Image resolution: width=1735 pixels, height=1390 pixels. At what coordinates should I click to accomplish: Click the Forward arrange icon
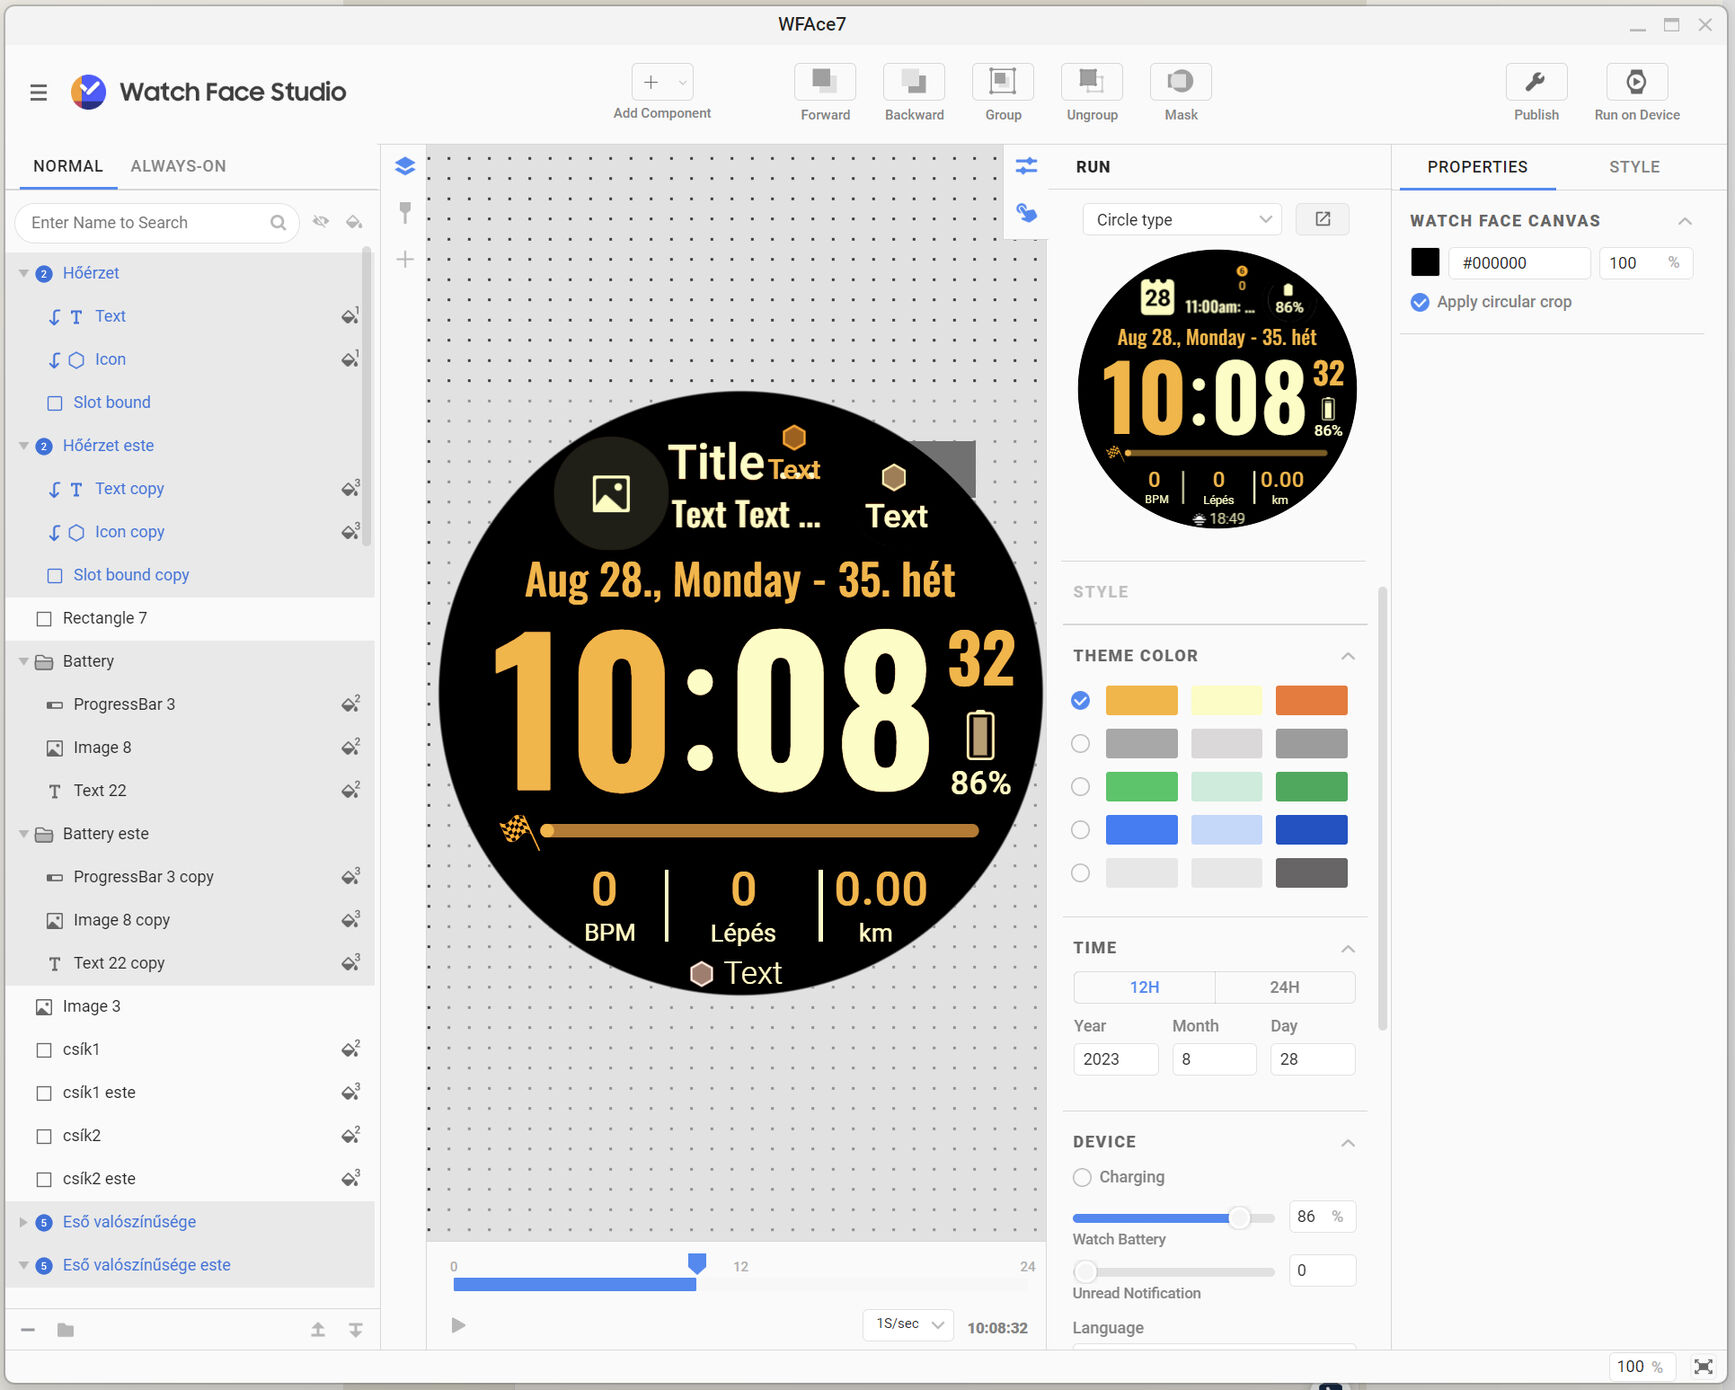tap(825, 81)
